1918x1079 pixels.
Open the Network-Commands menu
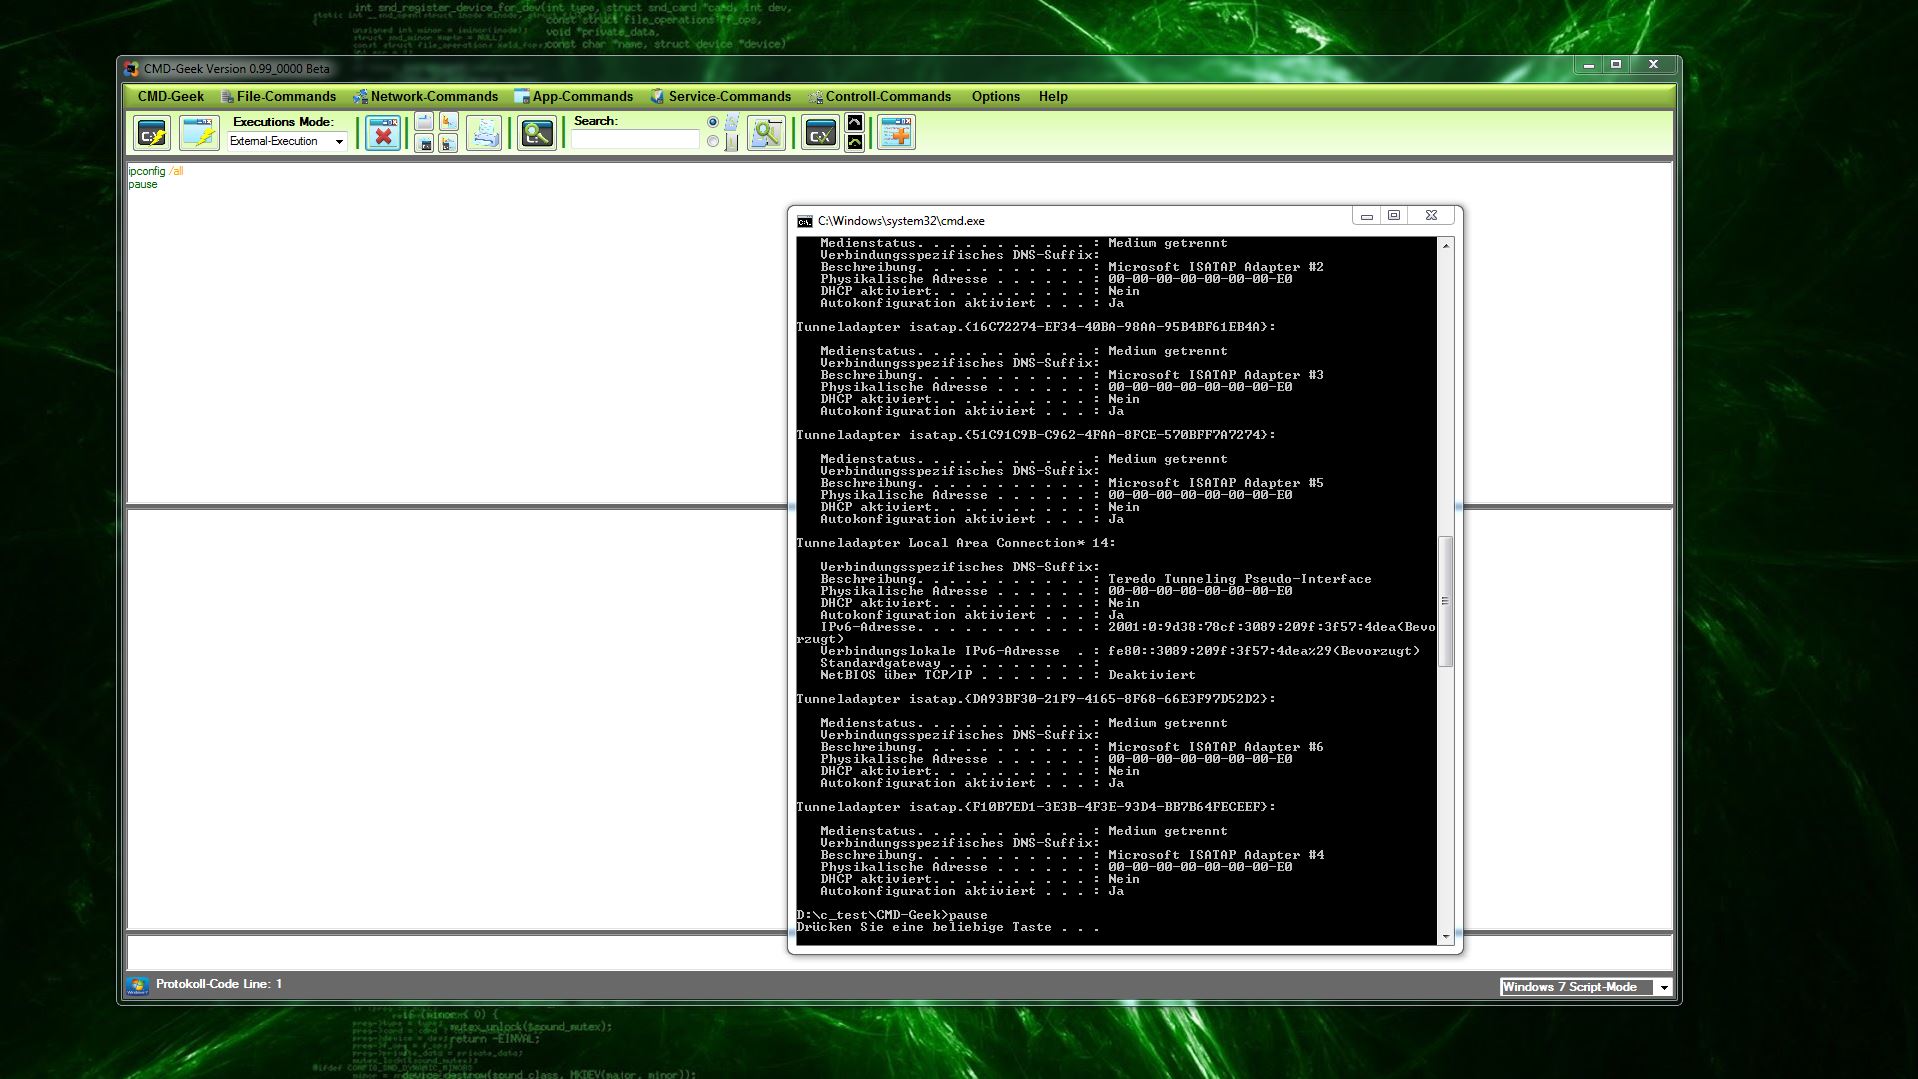[x=425, y=97]
